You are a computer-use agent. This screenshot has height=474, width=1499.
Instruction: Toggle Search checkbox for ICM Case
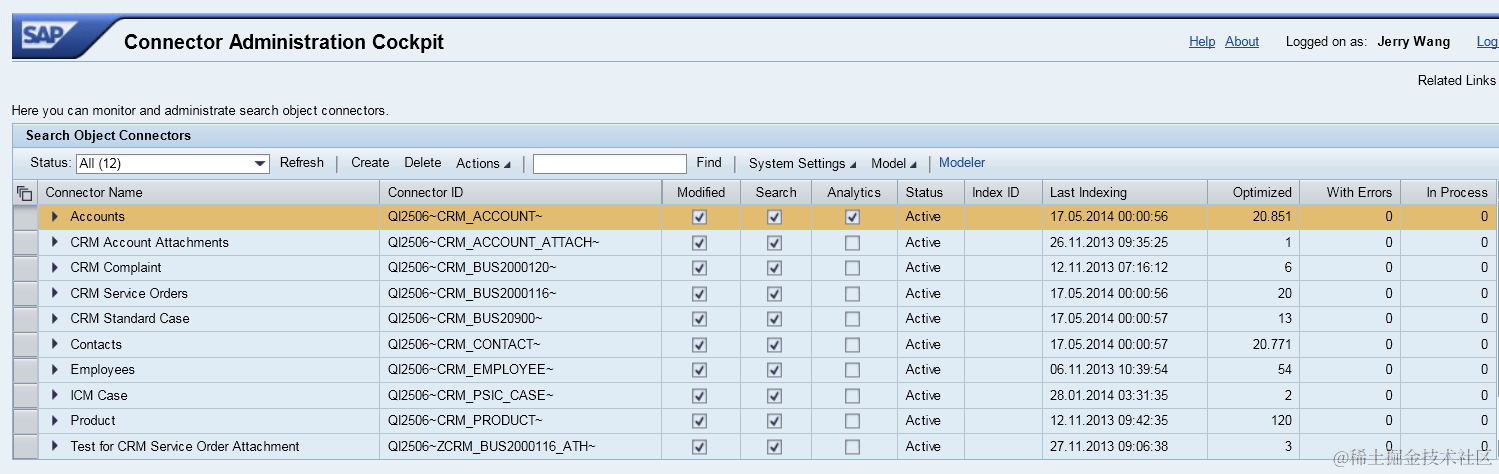[774, 395]
